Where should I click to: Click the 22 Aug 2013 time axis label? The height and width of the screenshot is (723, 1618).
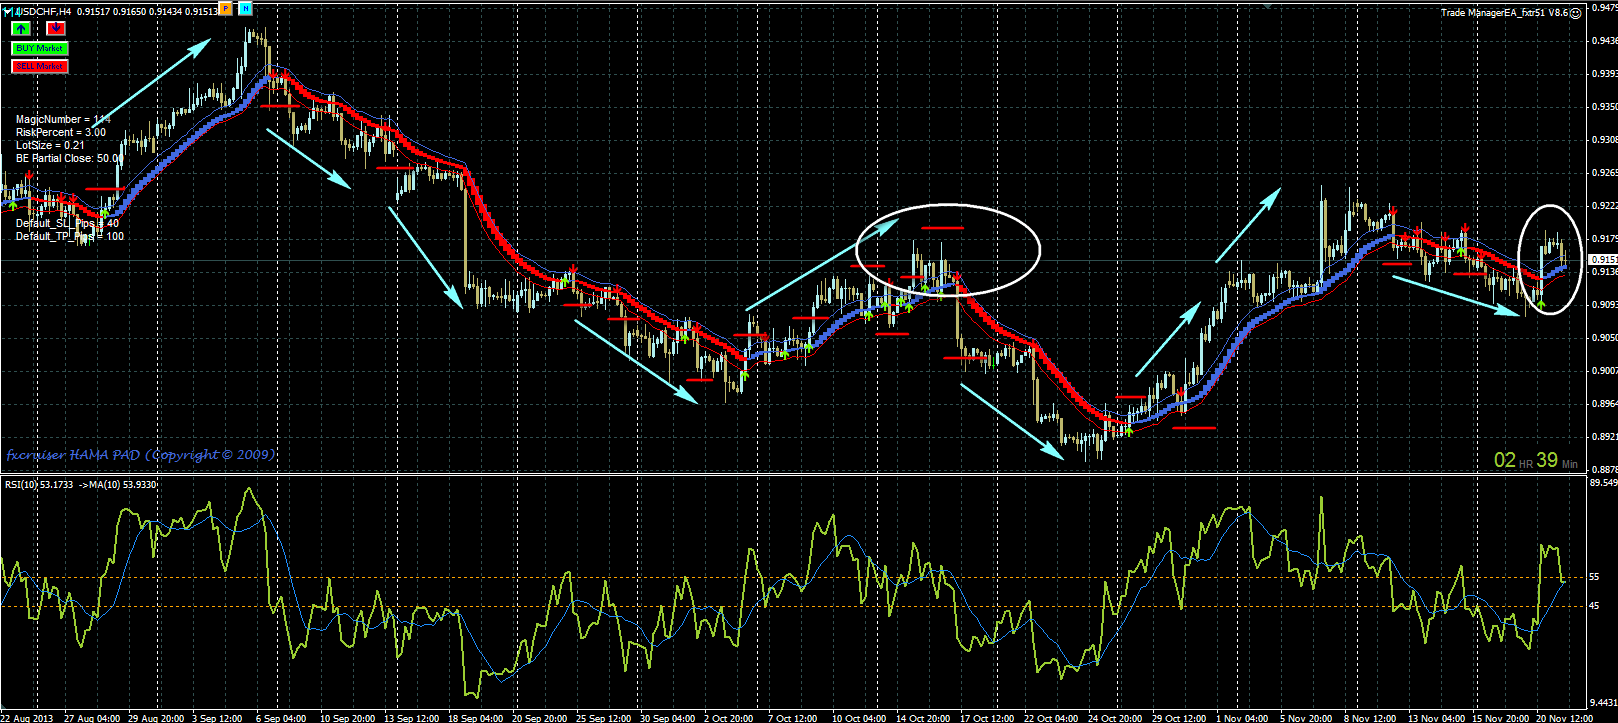coord(27,718)
